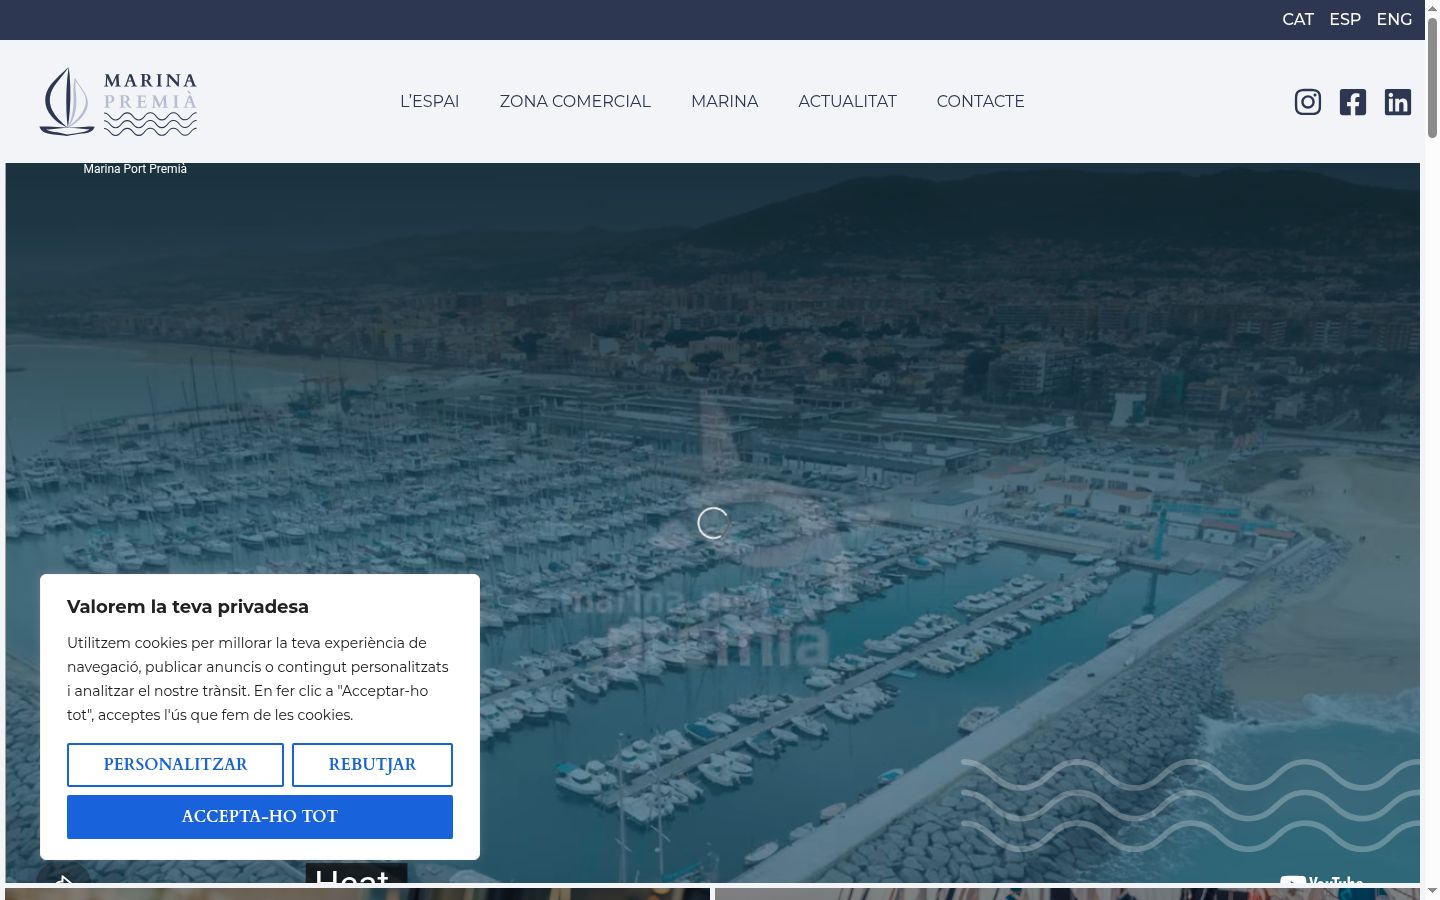Click the 'Valorem la teva privadesa' heading
Screen dimensions: 1440x900
tap(188, 607)
